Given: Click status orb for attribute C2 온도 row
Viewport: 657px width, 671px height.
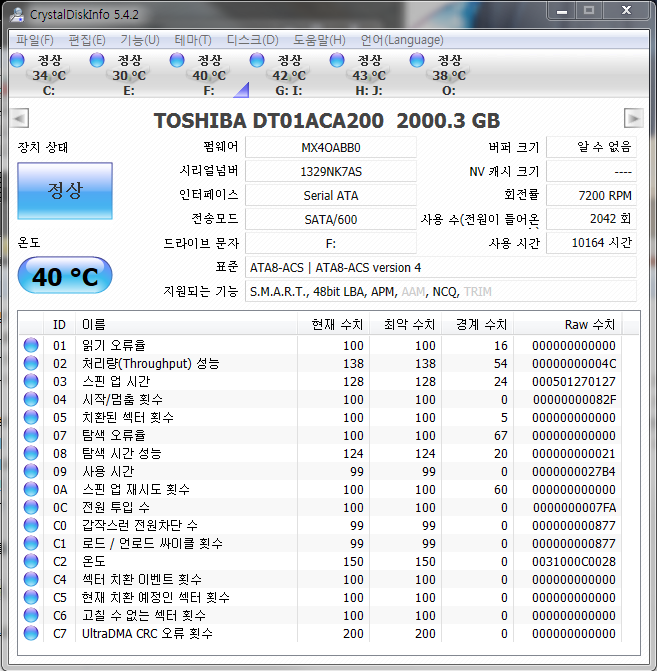Looking at the screenshot, I should tap(31, 561).
